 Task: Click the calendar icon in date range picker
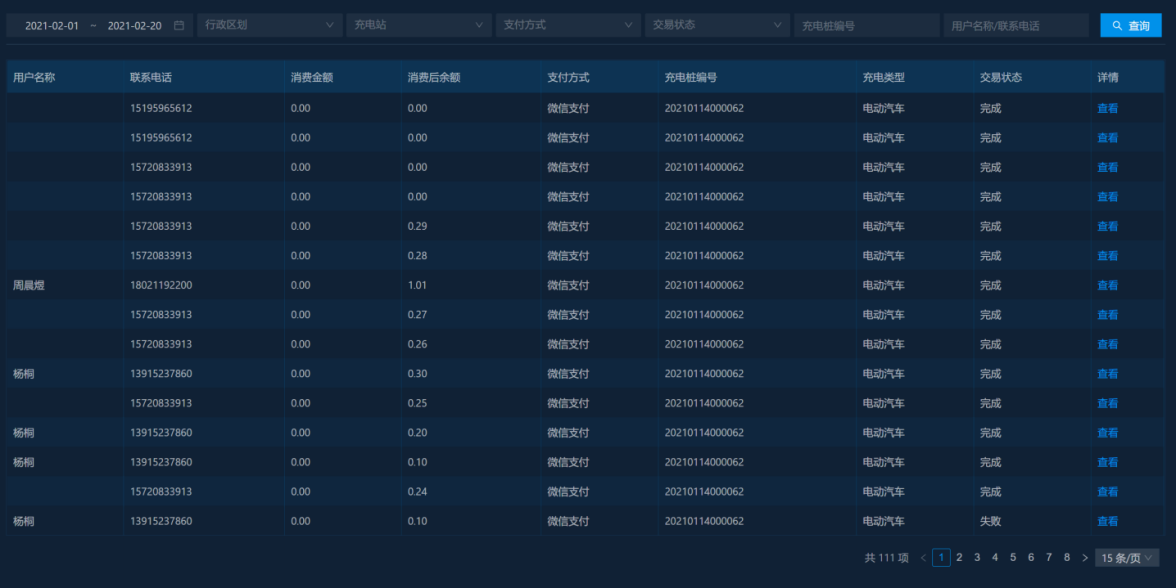(x=179, y=26)
